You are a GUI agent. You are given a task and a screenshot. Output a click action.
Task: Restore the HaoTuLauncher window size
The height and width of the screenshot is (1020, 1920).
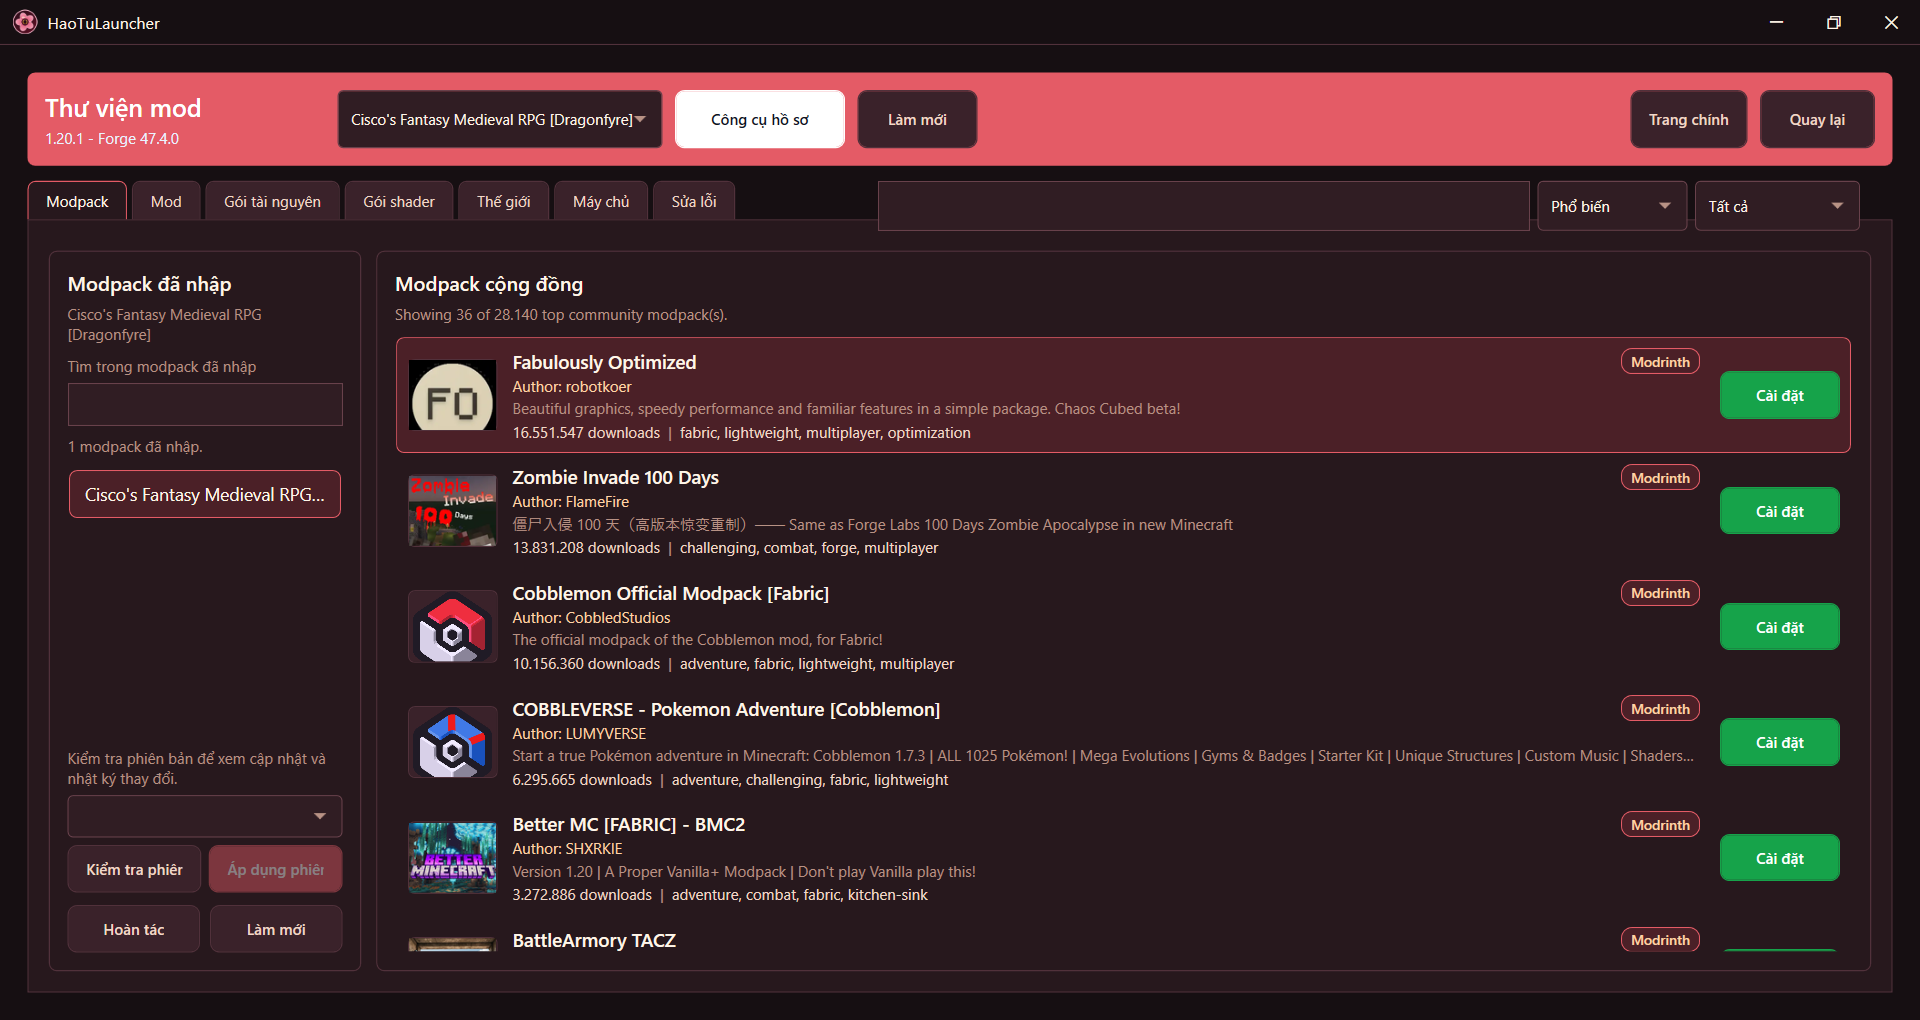click(1833, 22)
